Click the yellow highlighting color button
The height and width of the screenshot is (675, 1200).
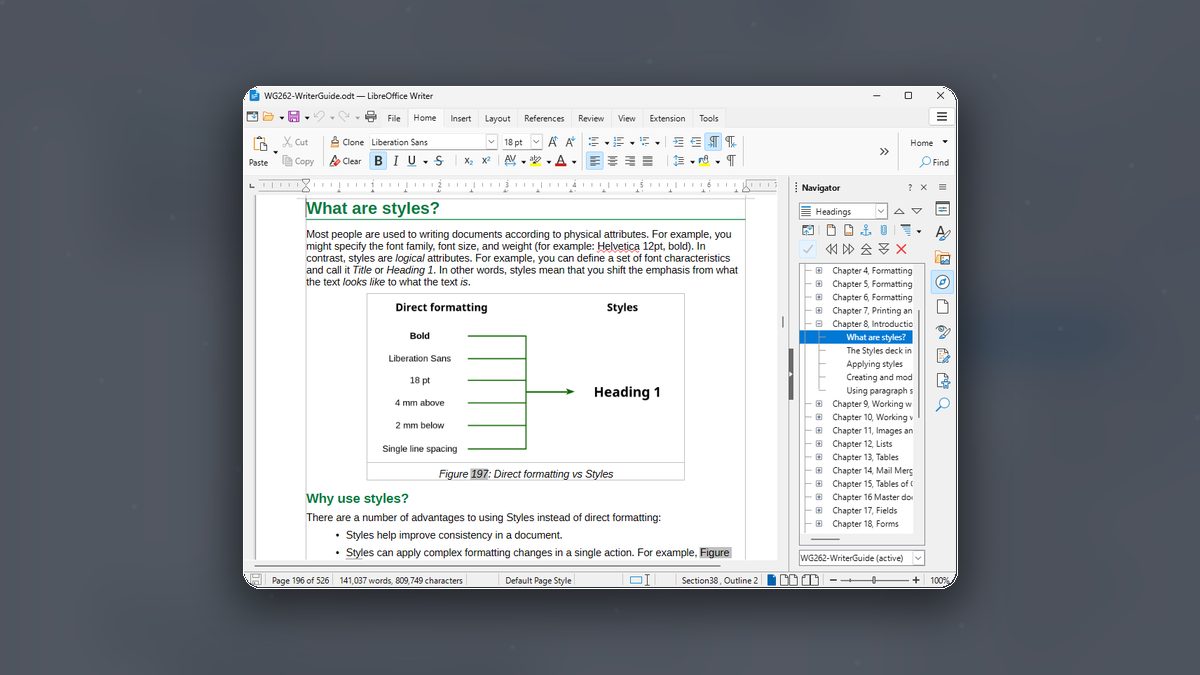click(535, 161)
